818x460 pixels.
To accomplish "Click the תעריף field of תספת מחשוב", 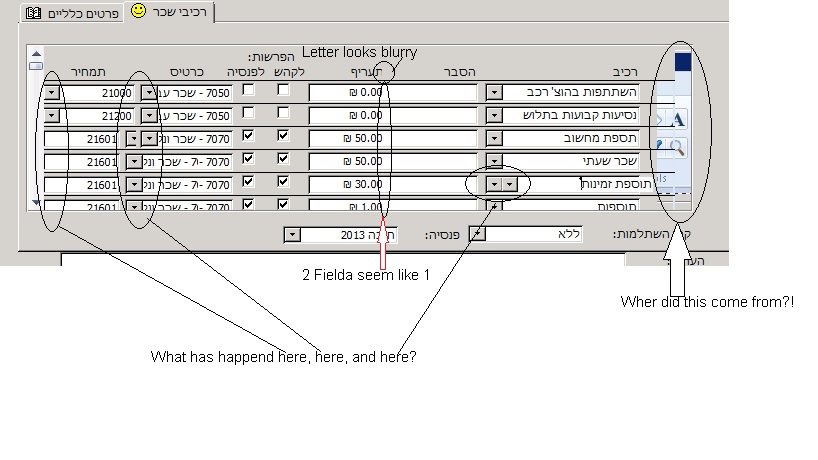I will [347, 139].
